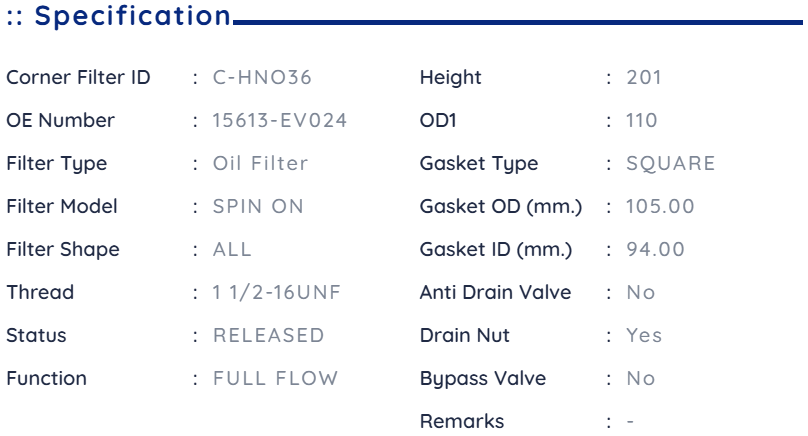Select the Drain Nut value Yes
This screenshot has height=436, width=808.
pos(644,336)
